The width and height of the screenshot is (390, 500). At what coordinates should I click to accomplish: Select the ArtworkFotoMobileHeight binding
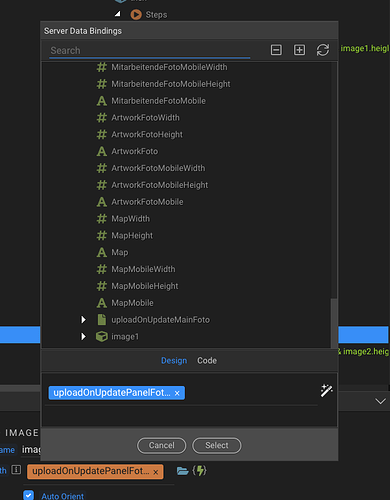pyautogui.click(x=160, y=185)
